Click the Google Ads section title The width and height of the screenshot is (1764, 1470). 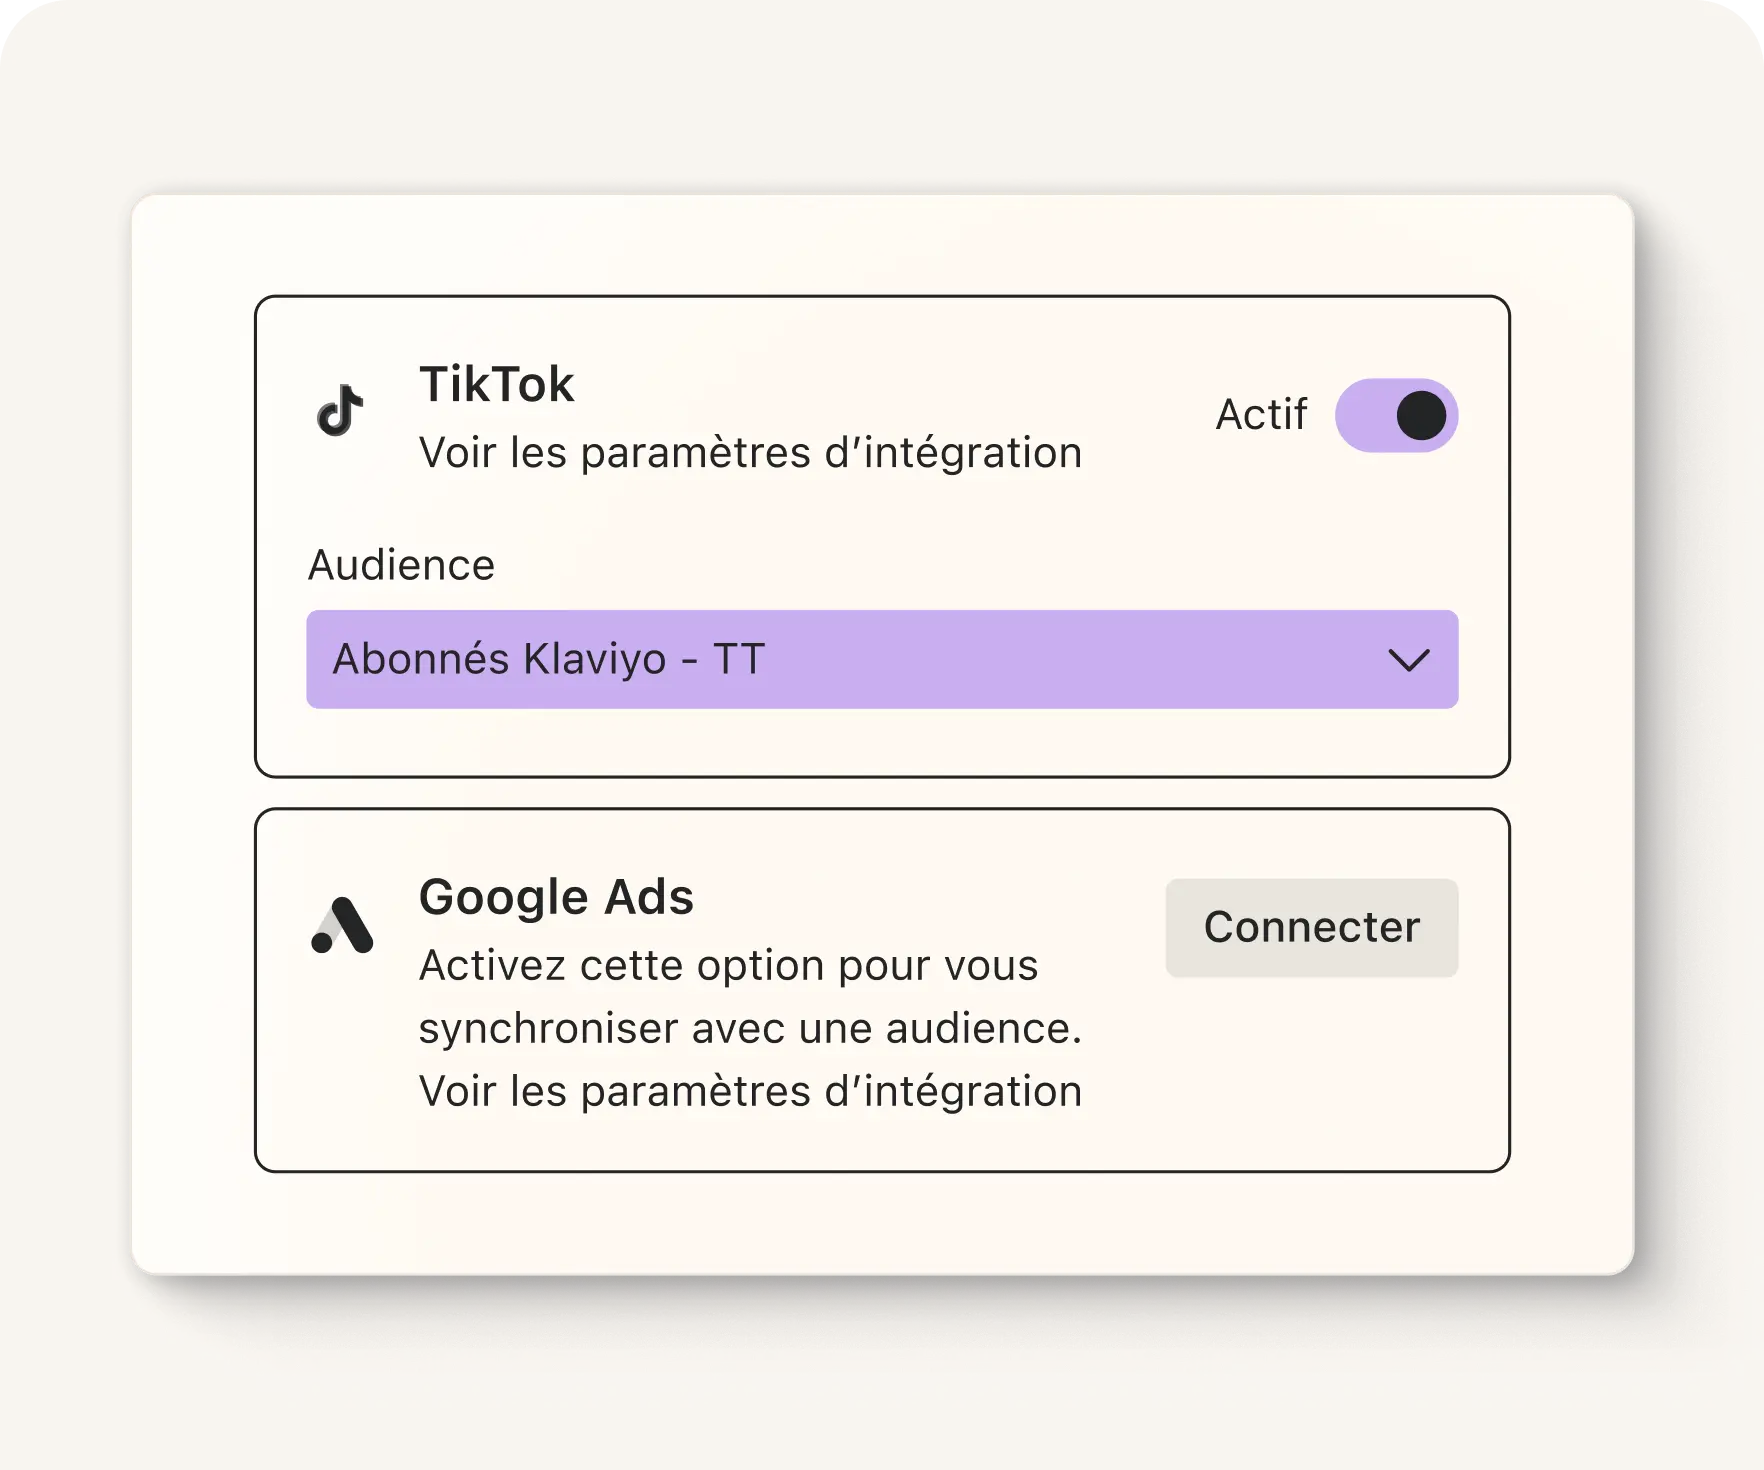pos(557,897)
